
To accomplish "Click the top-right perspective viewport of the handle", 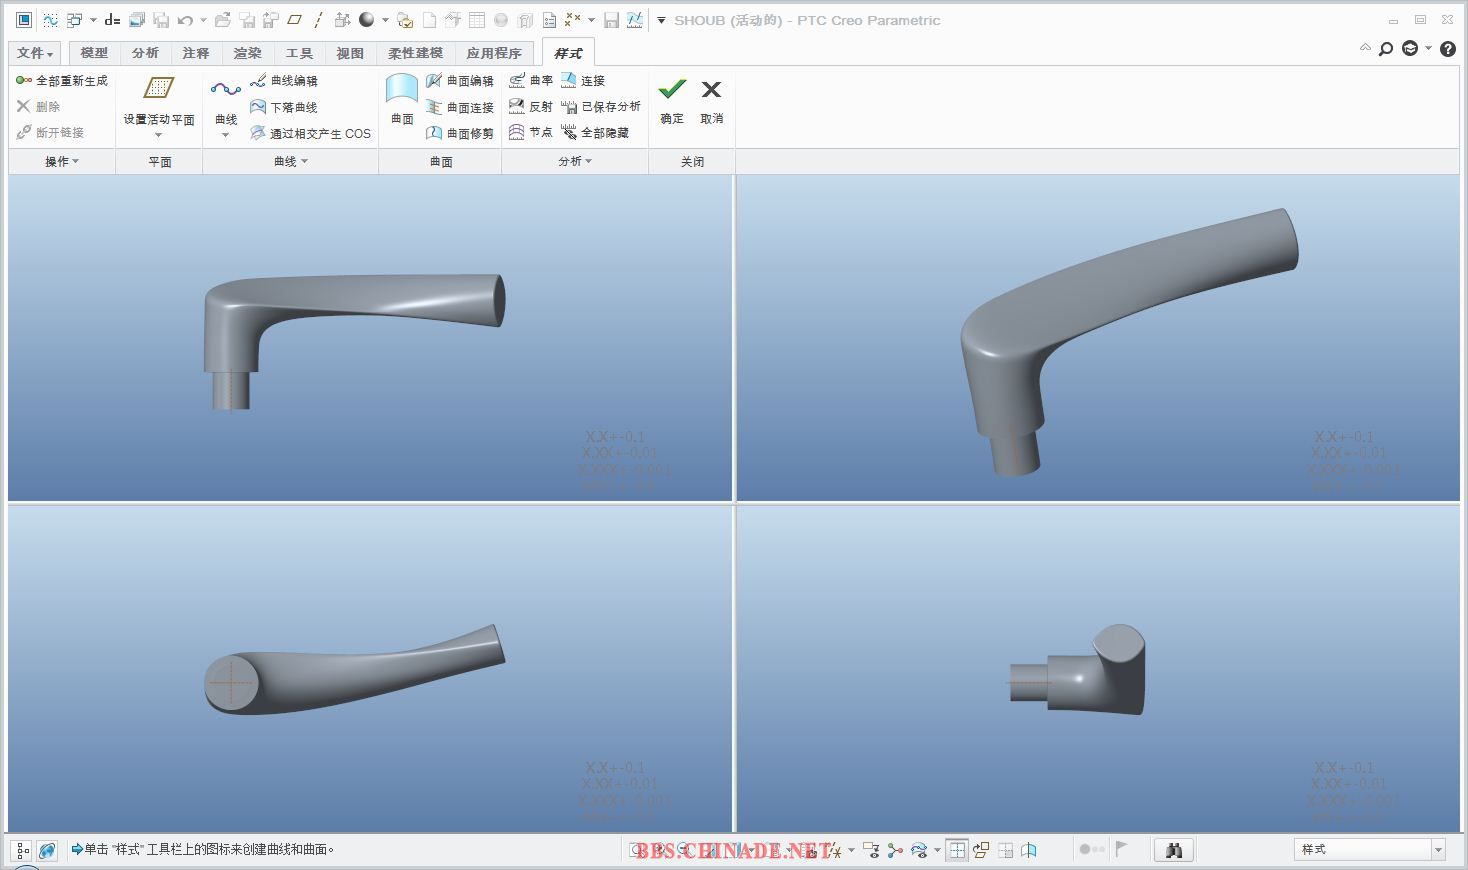I will (x=1098, y=338).
